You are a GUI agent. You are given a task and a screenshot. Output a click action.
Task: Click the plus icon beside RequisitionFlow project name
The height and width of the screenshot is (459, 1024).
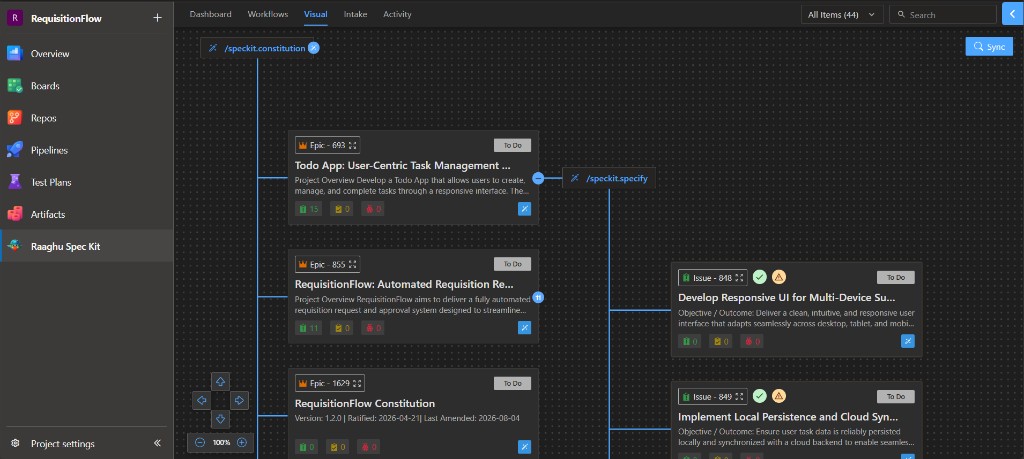point(157,18)
